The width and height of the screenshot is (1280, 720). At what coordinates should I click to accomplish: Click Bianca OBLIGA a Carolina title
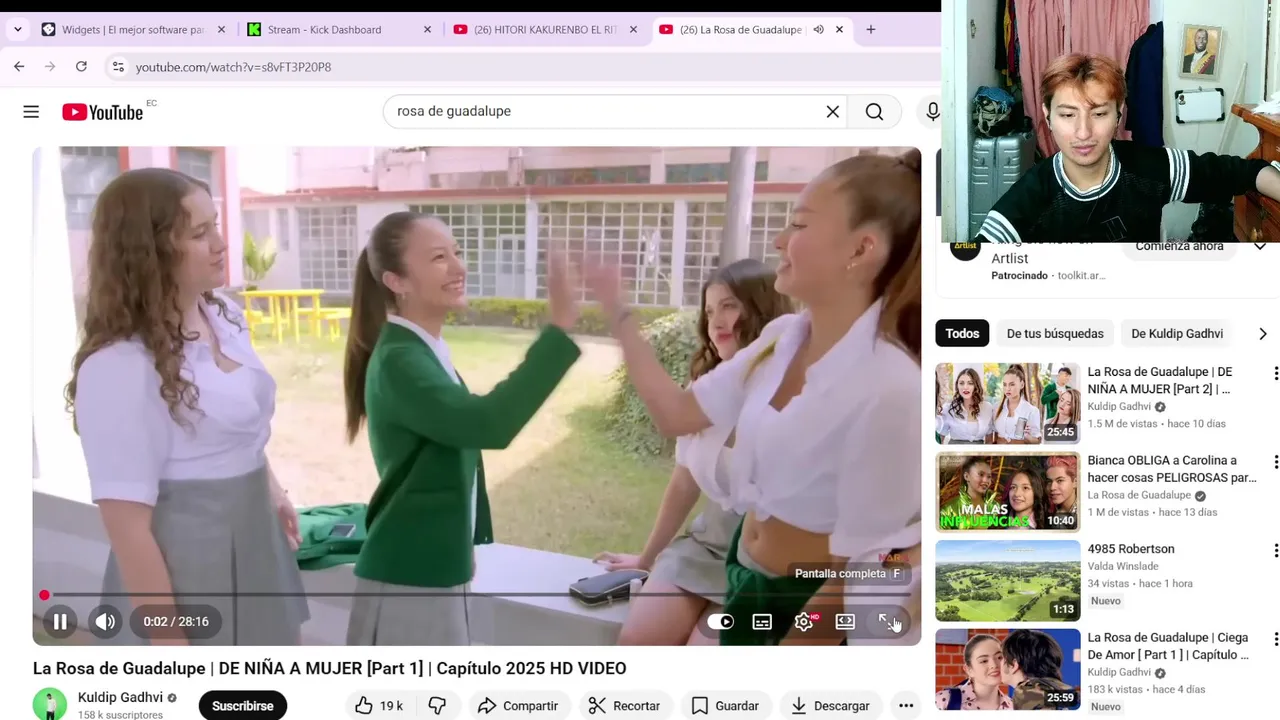tap(1171, 469)
